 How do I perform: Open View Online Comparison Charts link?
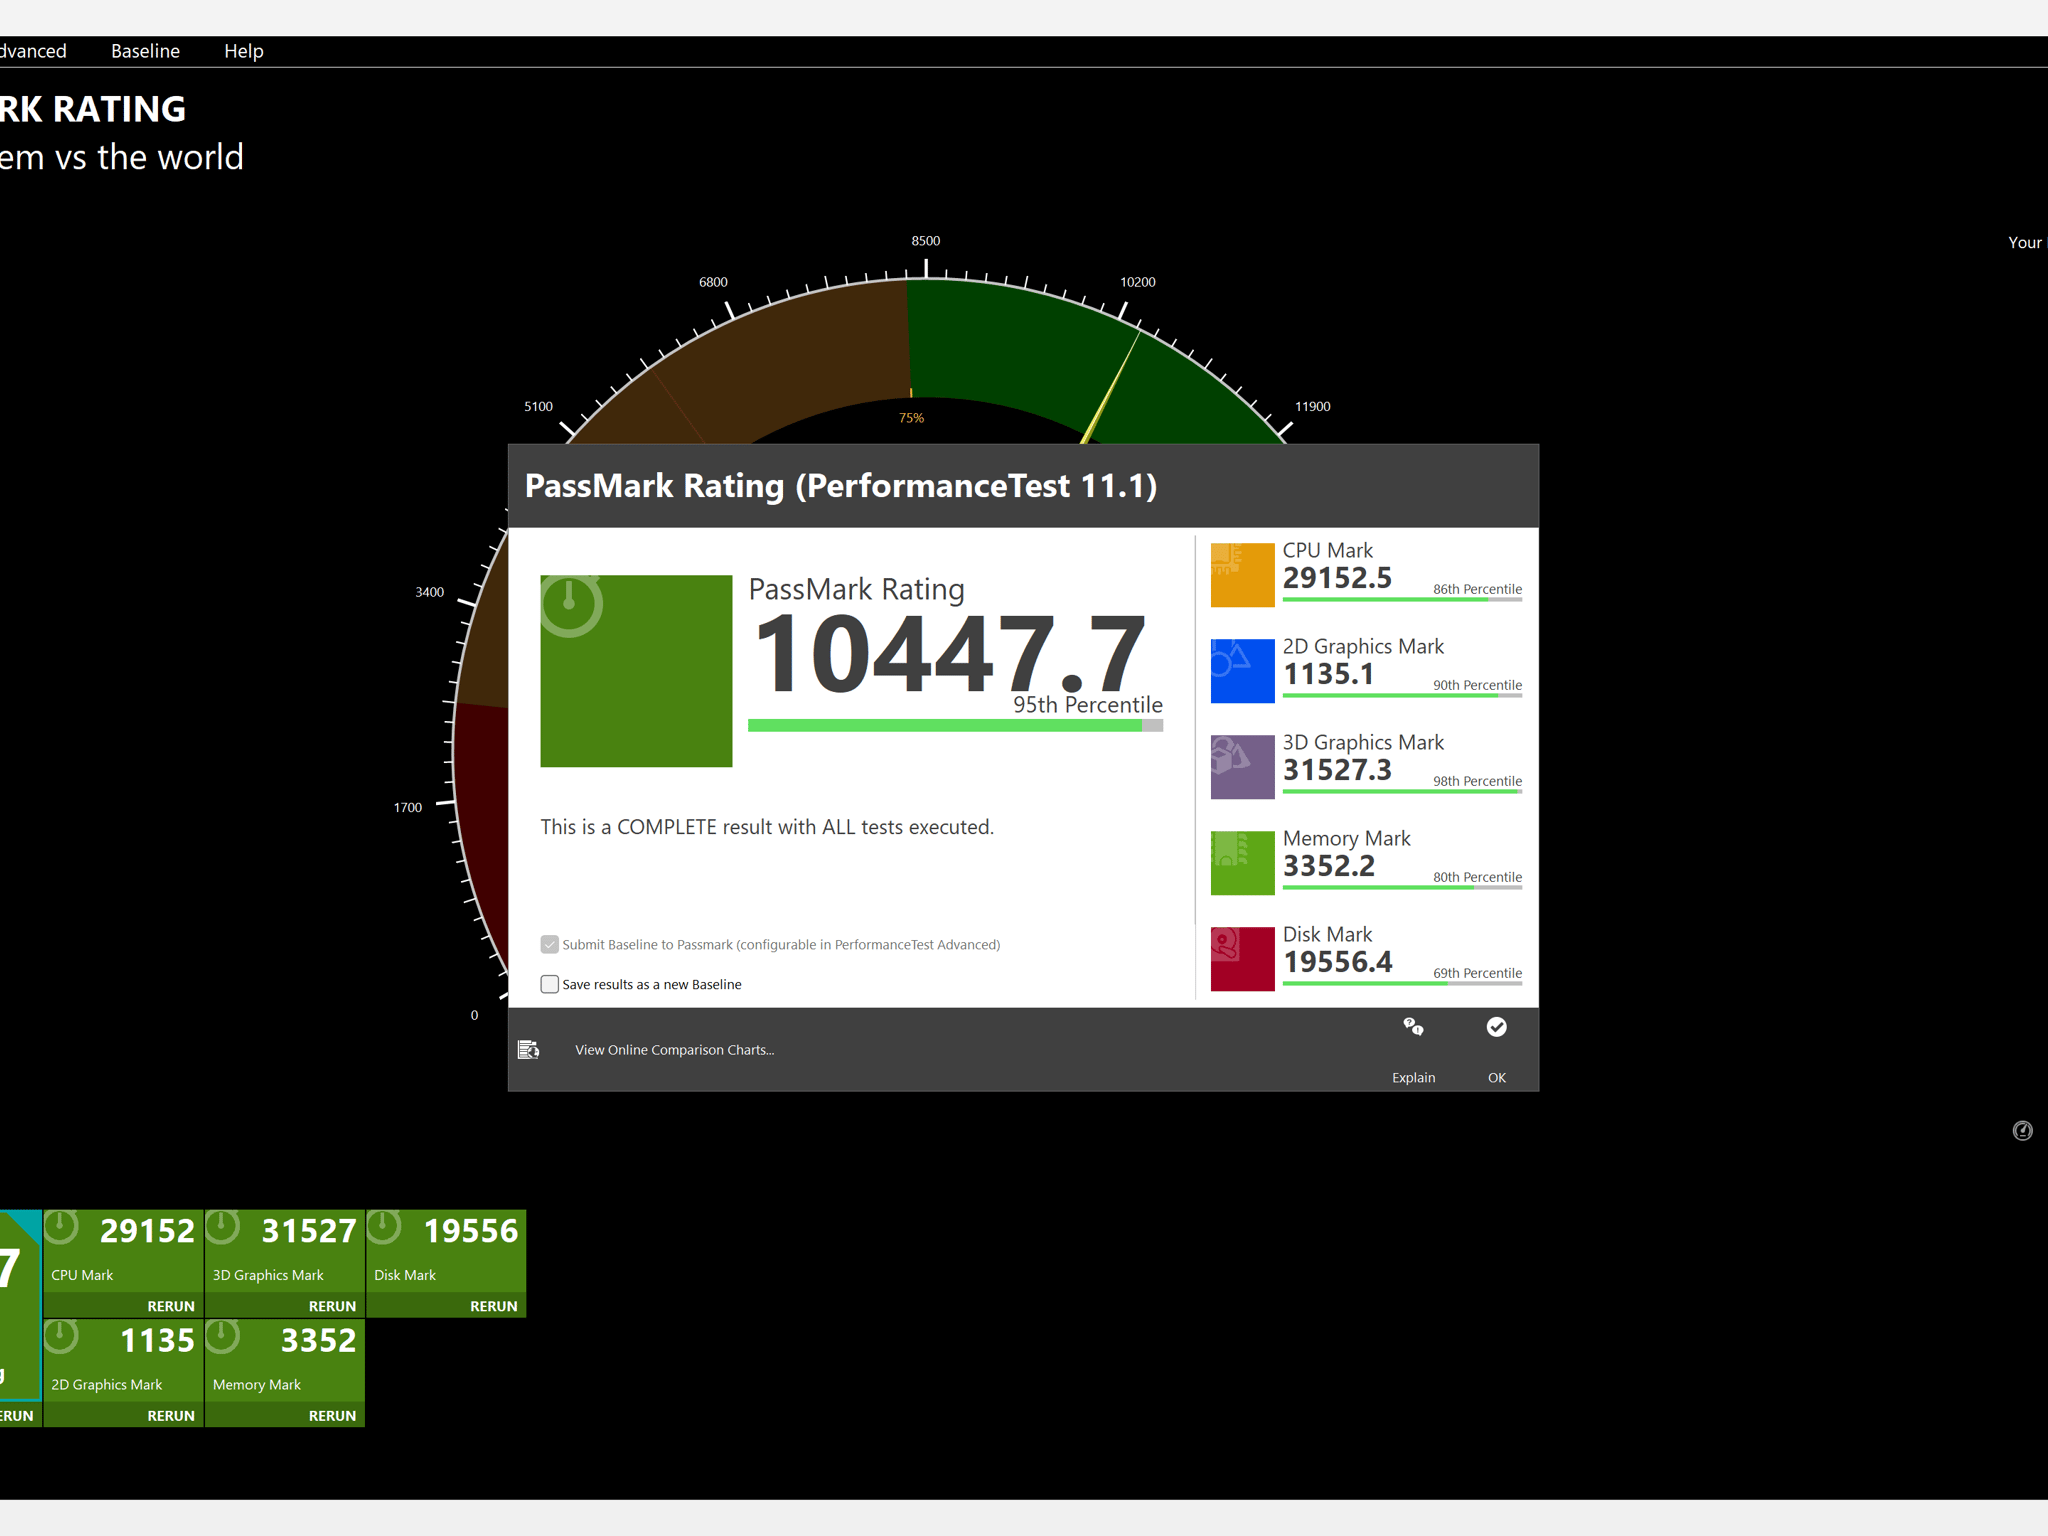(674, 1050)
